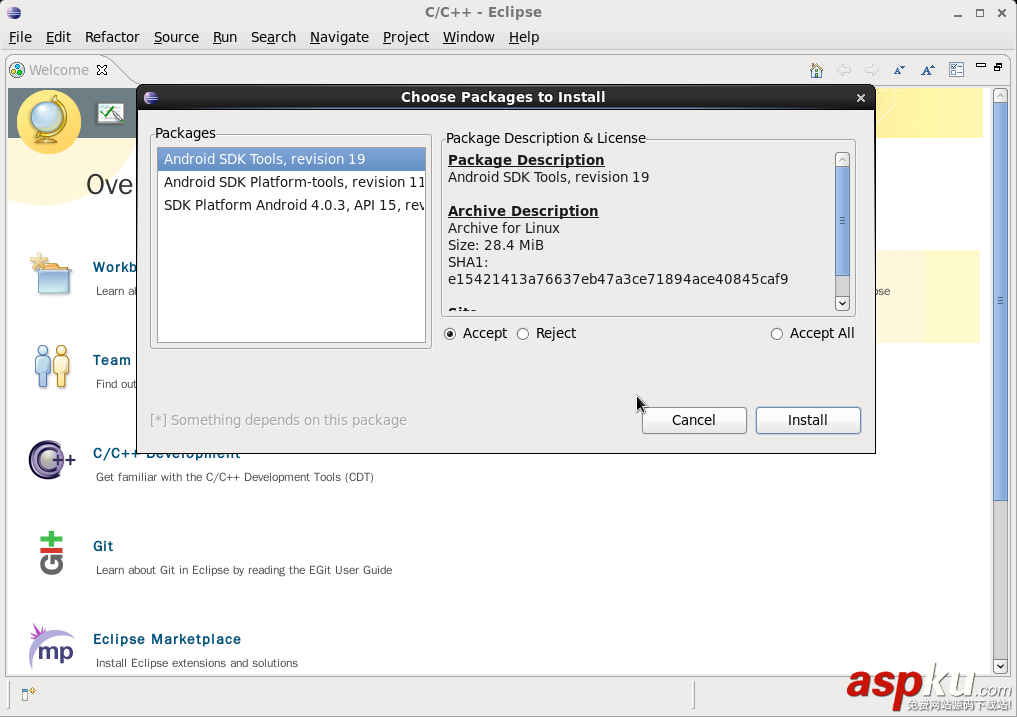Click the Reduce font size icon

point(899,70)
